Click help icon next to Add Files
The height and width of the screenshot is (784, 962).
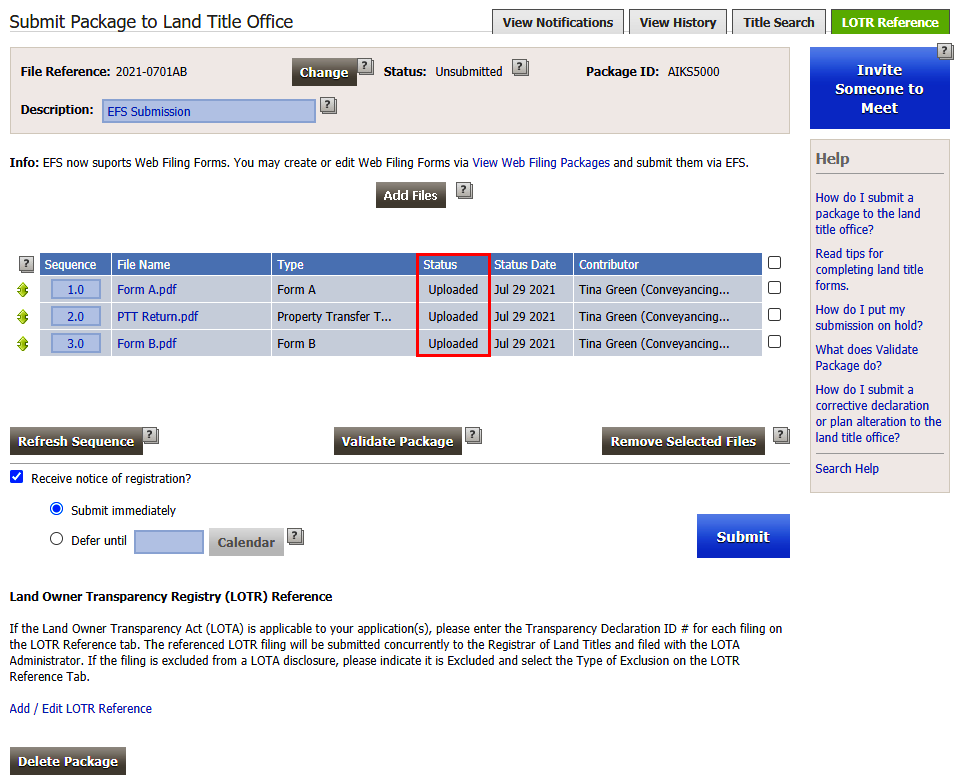click(x=464, y=191)
